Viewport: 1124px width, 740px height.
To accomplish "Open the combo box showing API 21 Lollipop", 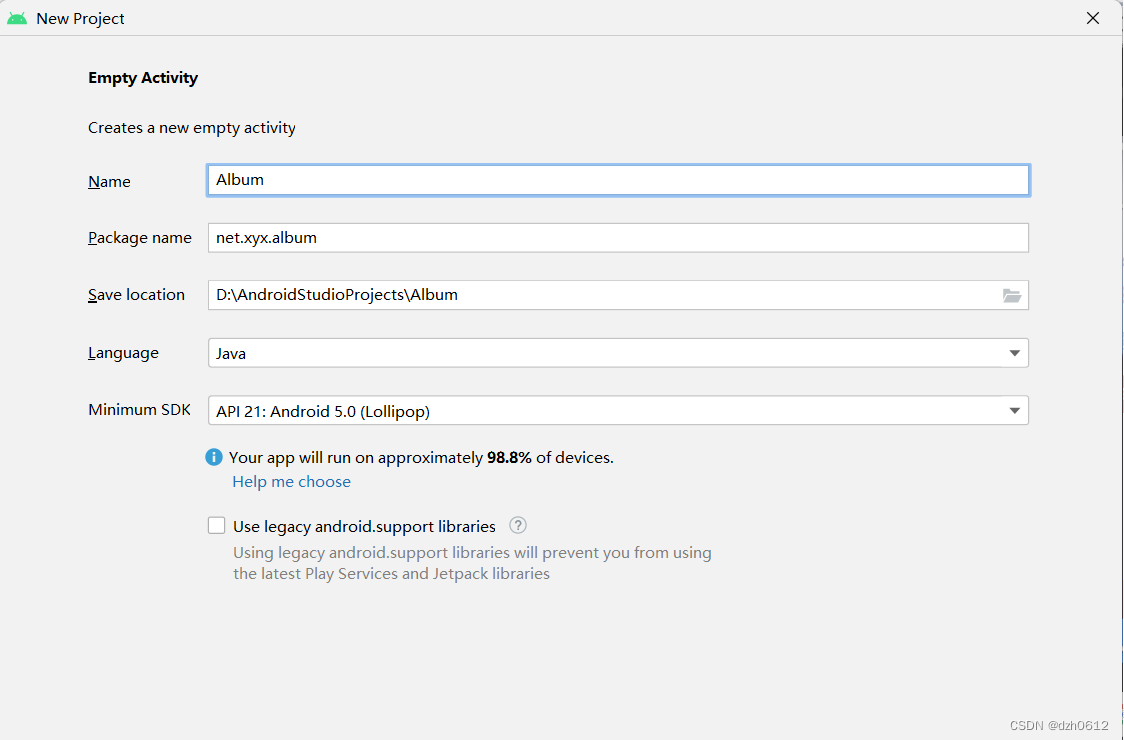I will (x=600, y=411).
